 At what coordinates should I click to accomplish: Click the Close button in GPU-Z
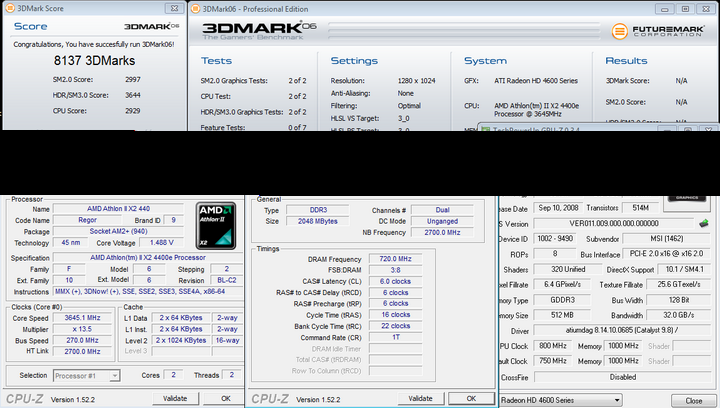click(x=693, y=401)
